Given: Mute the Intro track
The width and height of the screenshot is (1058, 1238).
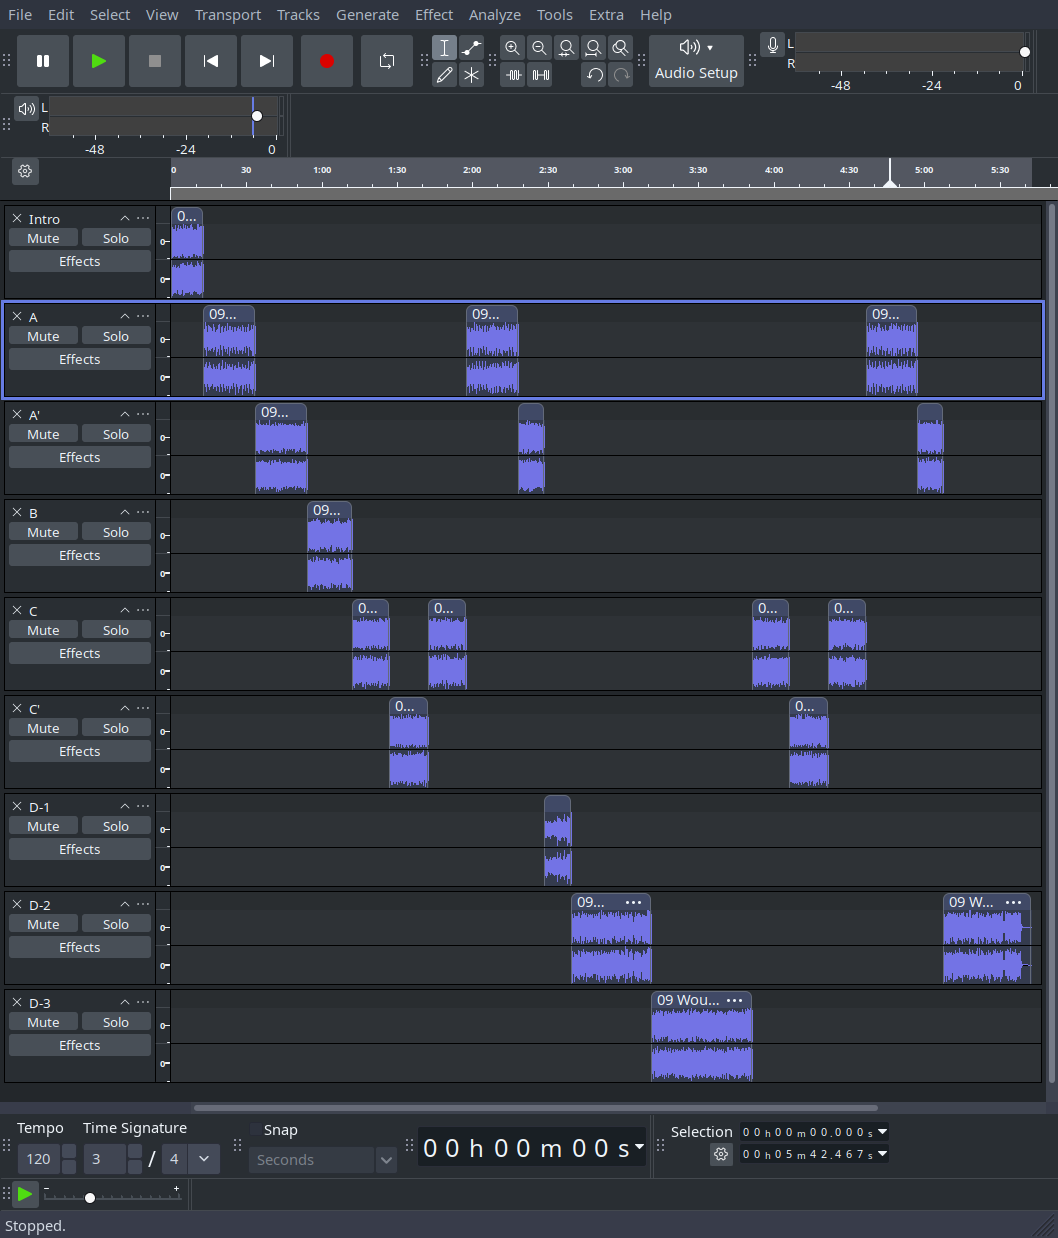Looking at the screenshot, I should point(43,238).
